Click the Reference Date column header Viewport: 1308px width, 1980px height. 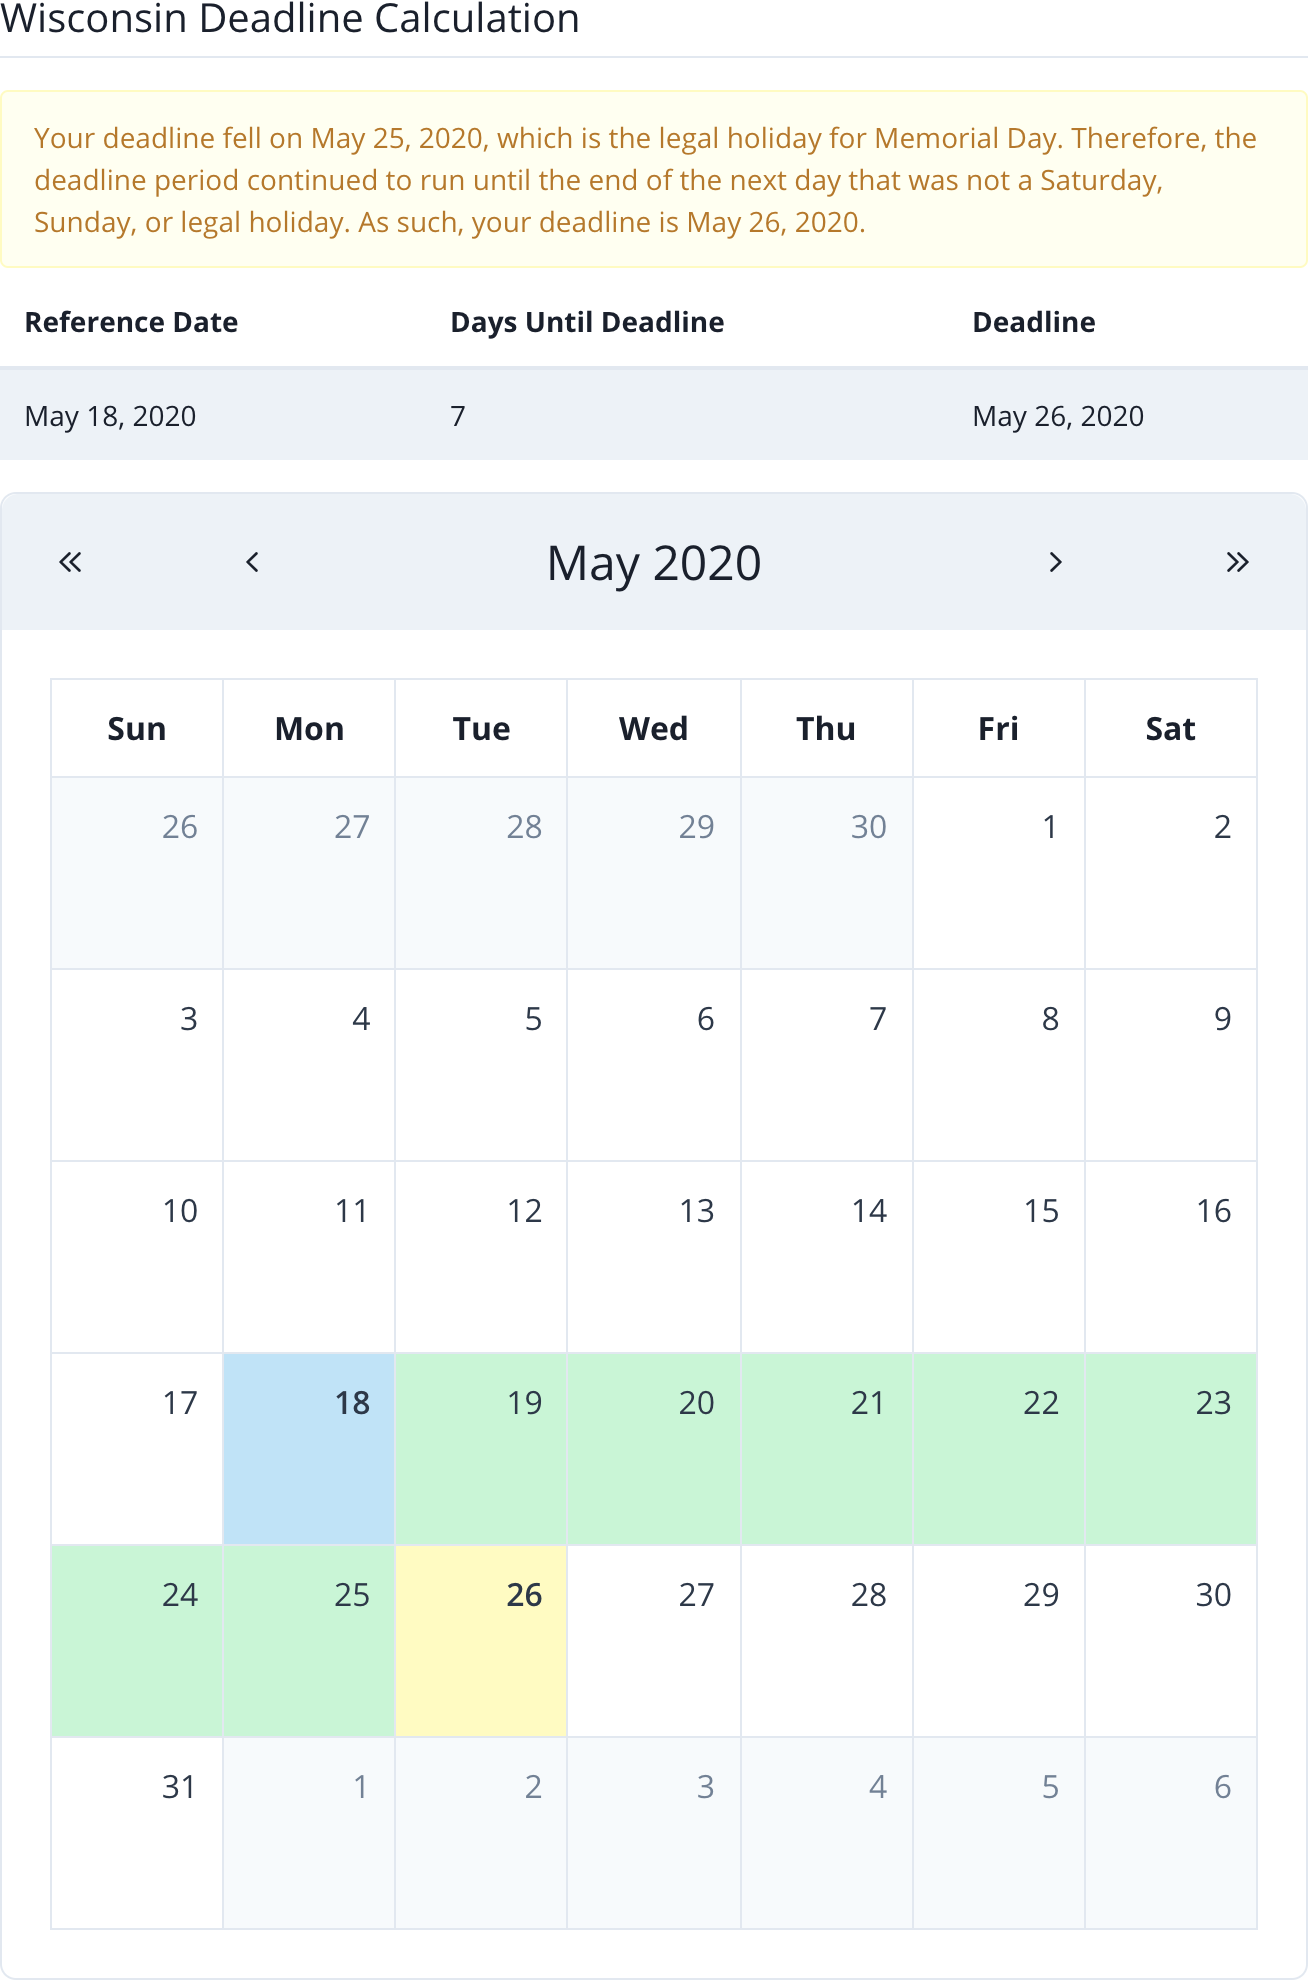click(131, 322)
